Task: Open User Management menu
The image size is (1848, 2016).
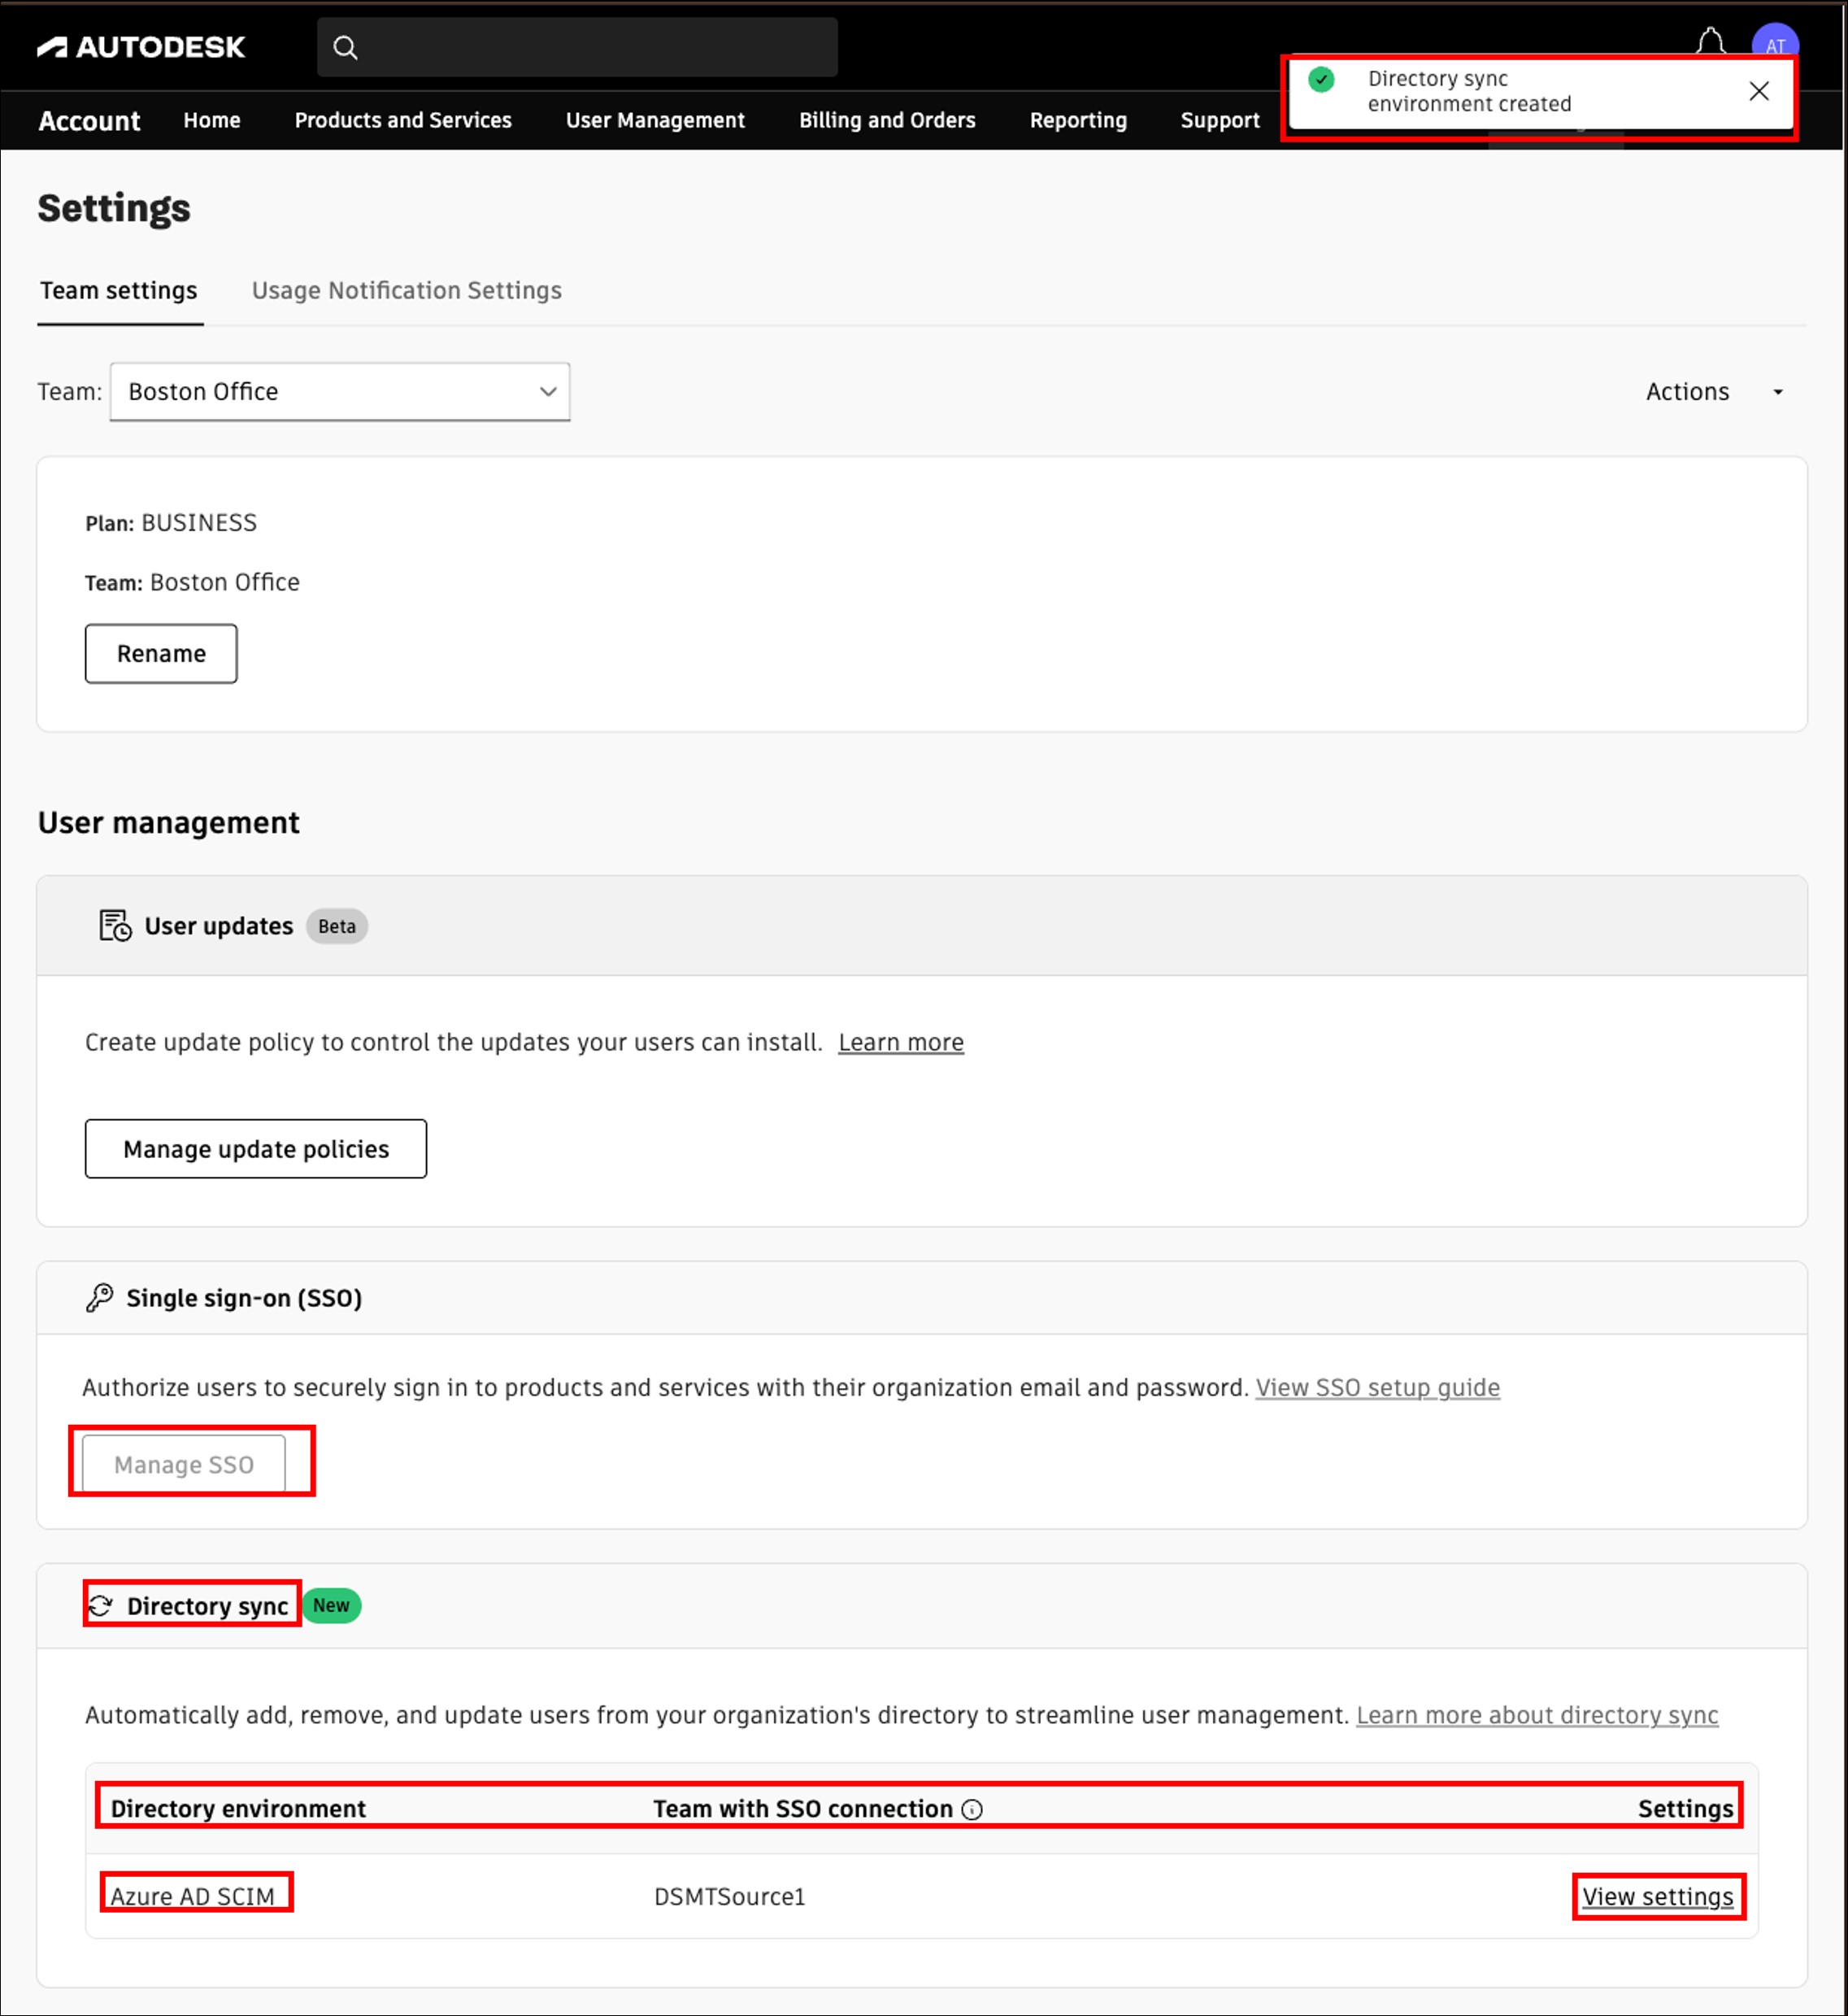Action: pos(655,120)
